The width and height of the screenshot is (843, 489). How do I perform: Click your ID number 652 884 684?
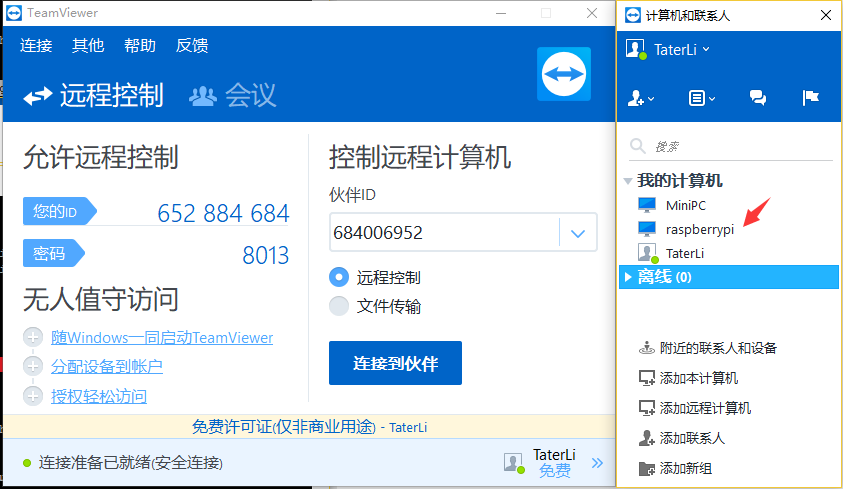click(x=223, y=213)
